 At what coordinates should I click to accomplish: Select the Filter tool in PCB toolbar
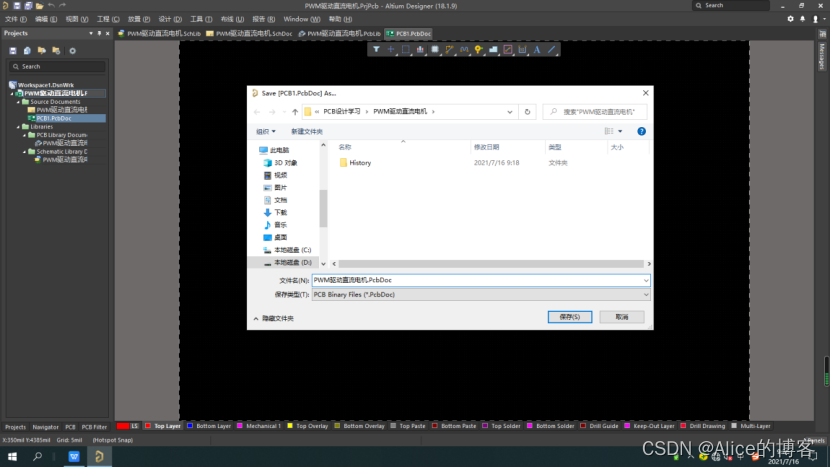376,49
